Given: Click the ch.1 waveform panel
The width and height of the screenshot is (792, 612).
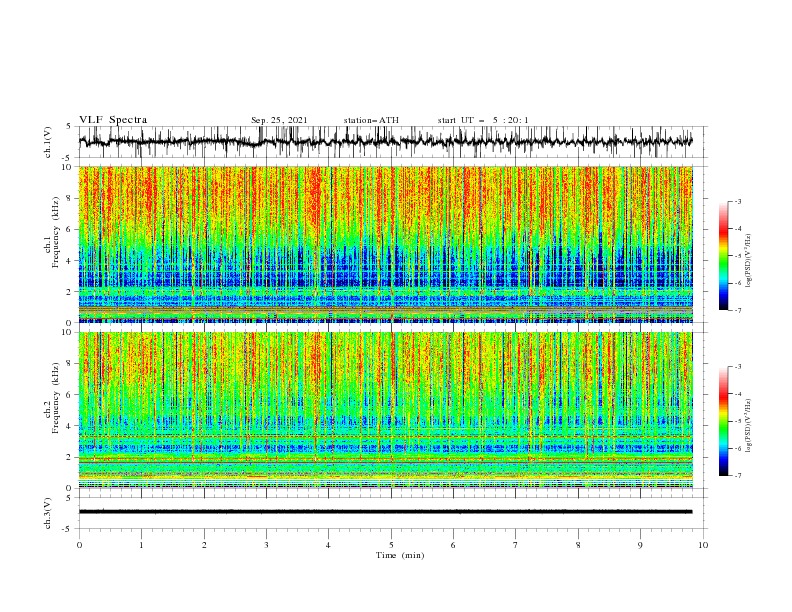Looking at the screenshot, I should coord(392,142).
